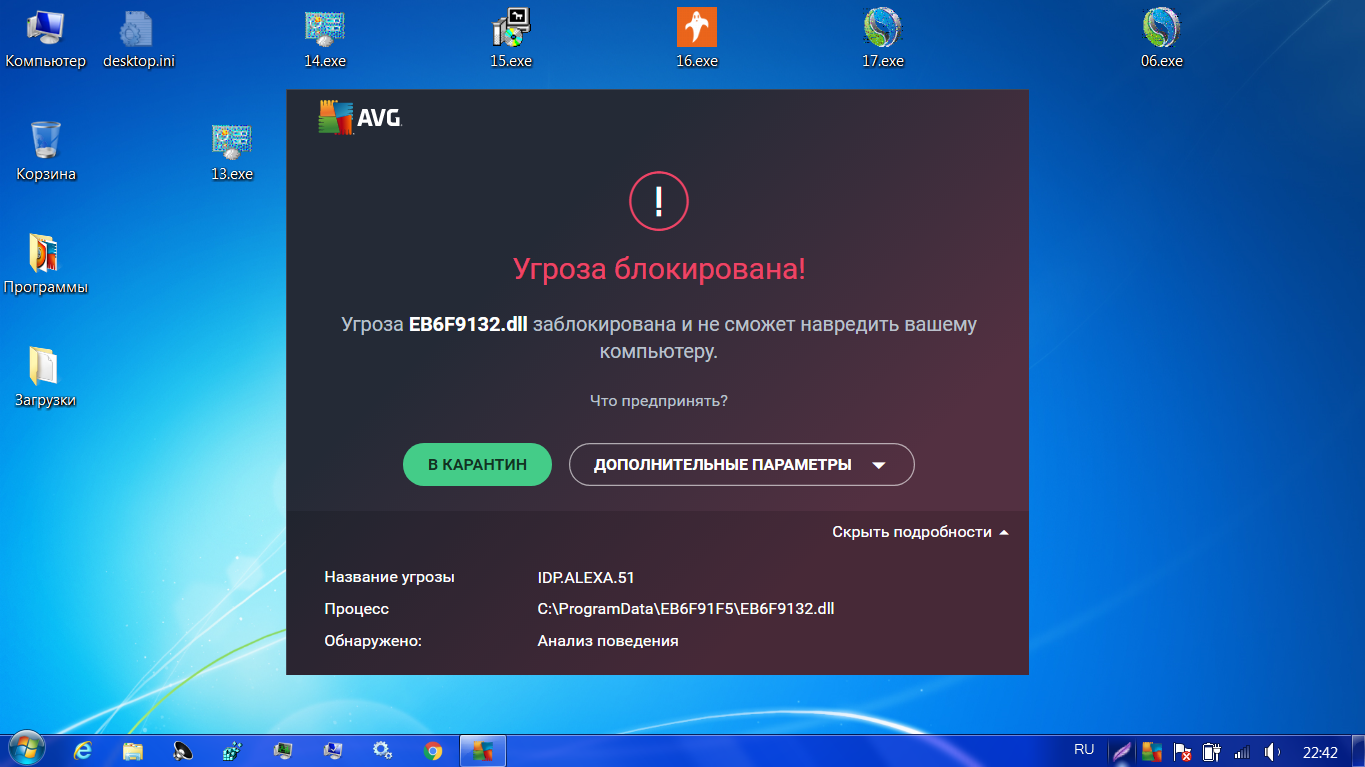Viewport: 1365px width, 767px height.
Task: Select the 17.exe desktop icon
Action: (883, 40)
